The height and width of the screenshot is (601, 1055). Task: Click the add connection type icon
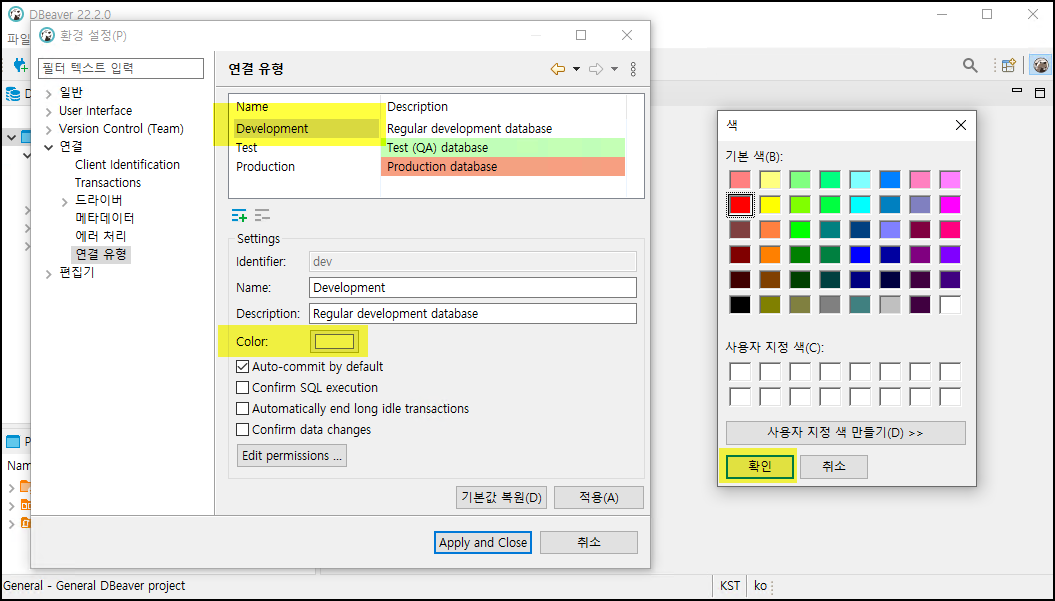point(239,216)
